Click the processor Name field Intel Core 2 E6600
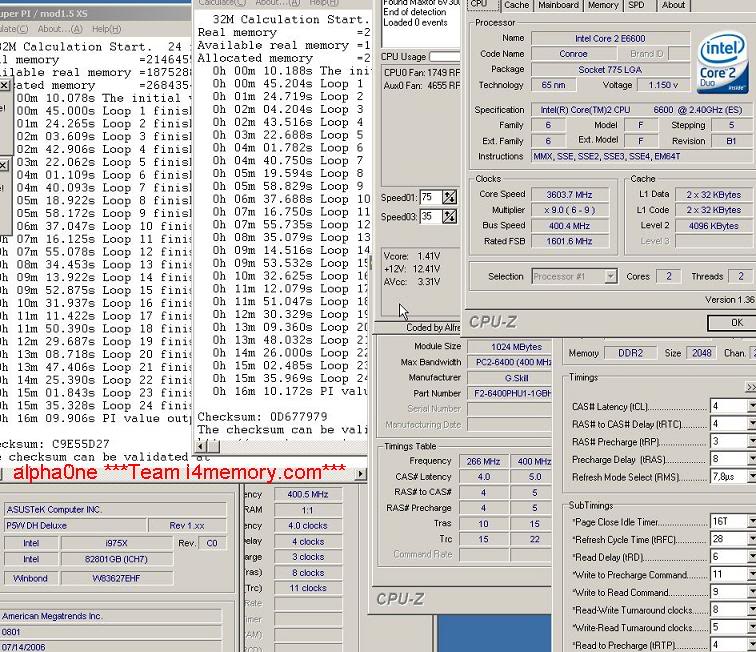756x652 pixels. coord(610,38)
